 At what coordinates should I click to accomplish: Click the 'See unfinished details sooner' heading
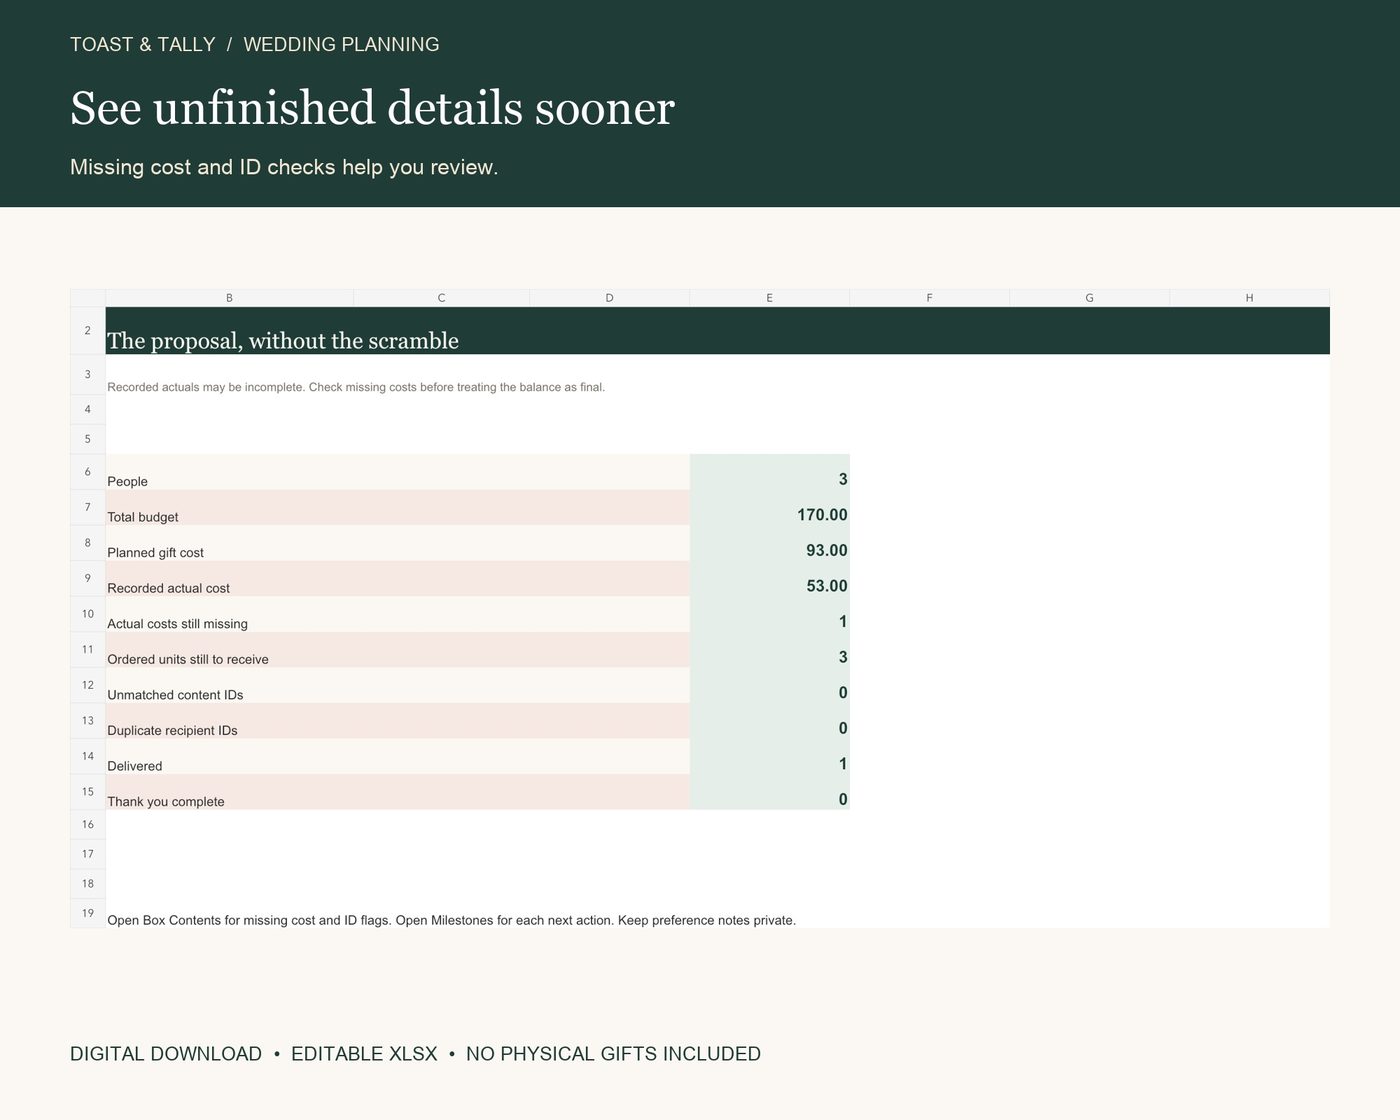(x=372, y=108)
